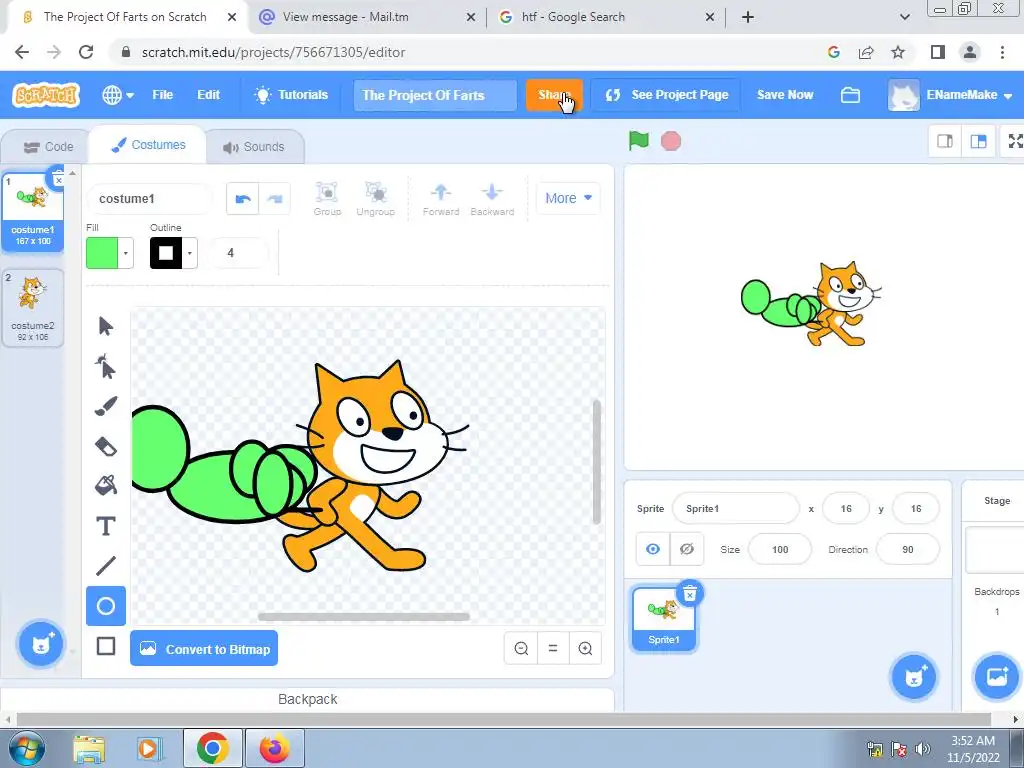
Task: Click the Ungroup objects icon
Action: [376, 199]
